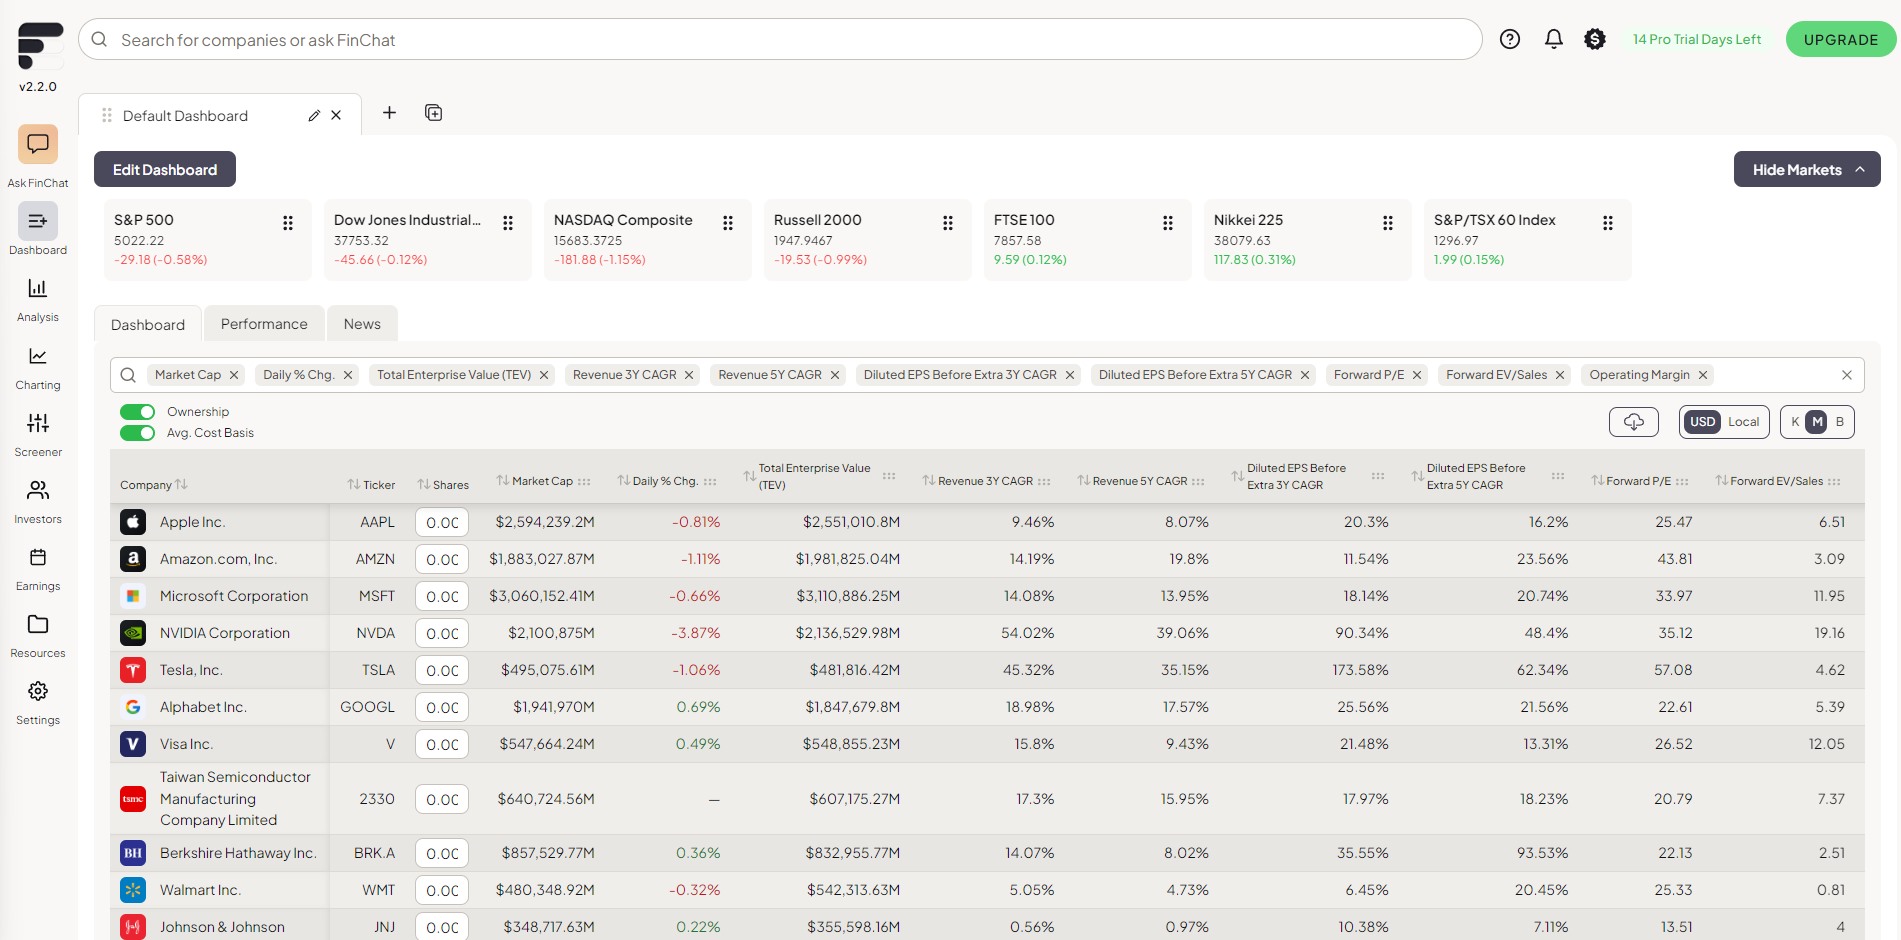The image size is (1901, 940).
Task: Switch currency to Local
Action: (1744, 422)
